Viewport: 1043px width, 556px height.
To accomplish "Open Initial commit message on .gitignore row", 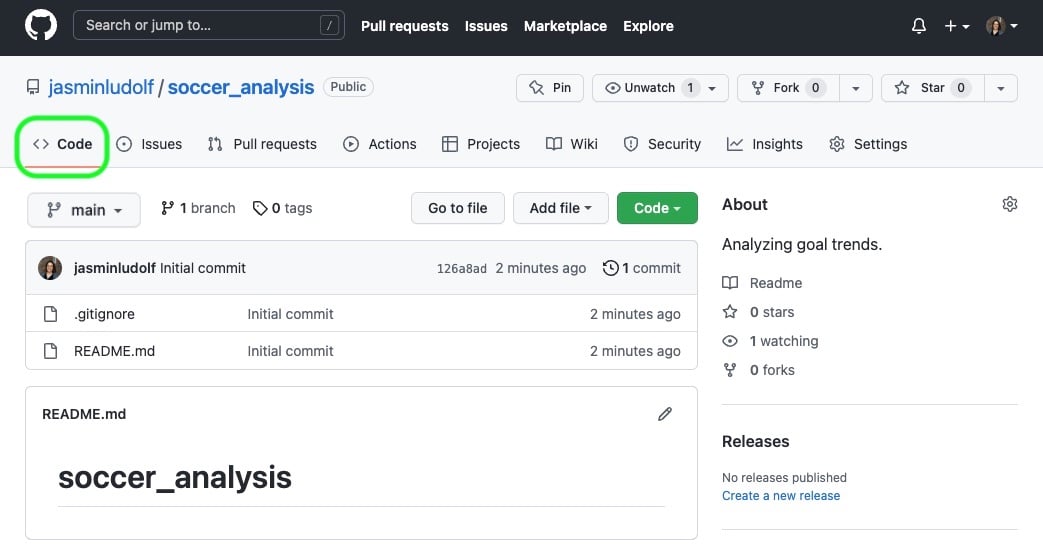I will click(290, 314).
